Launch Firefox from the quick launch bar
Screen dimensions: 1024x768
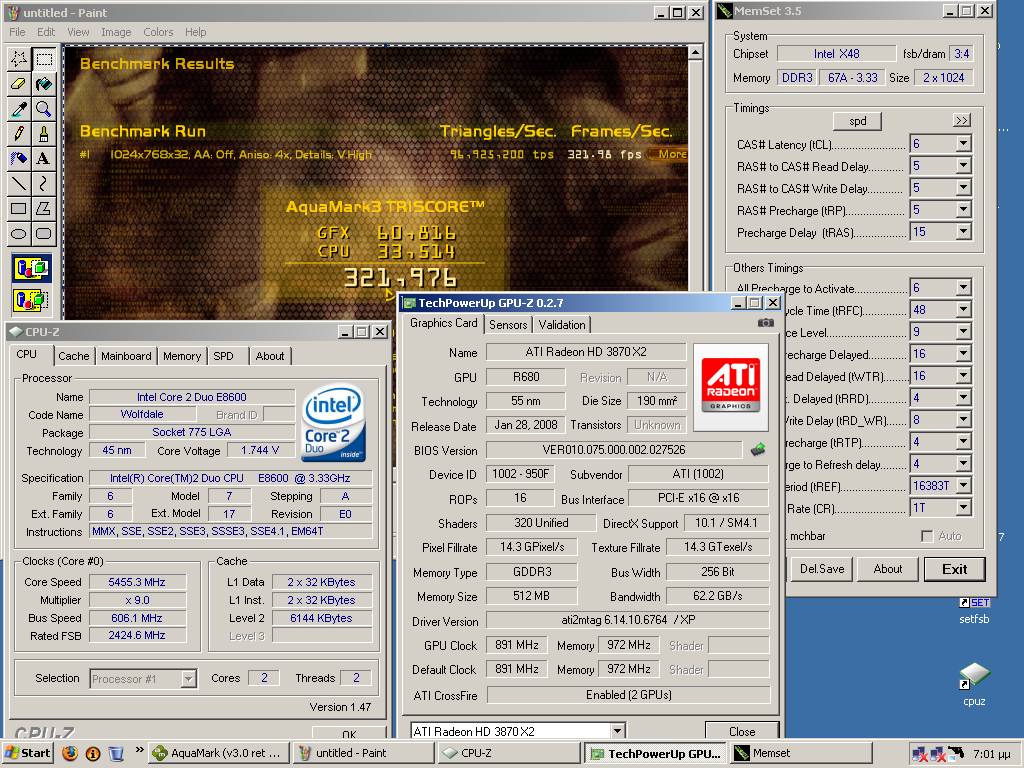(70, 753)
